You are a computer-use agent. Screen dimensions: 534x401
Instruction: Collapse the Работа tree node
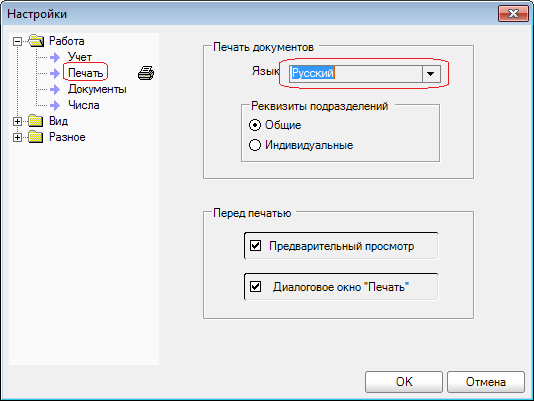click(x=17, y=42)
